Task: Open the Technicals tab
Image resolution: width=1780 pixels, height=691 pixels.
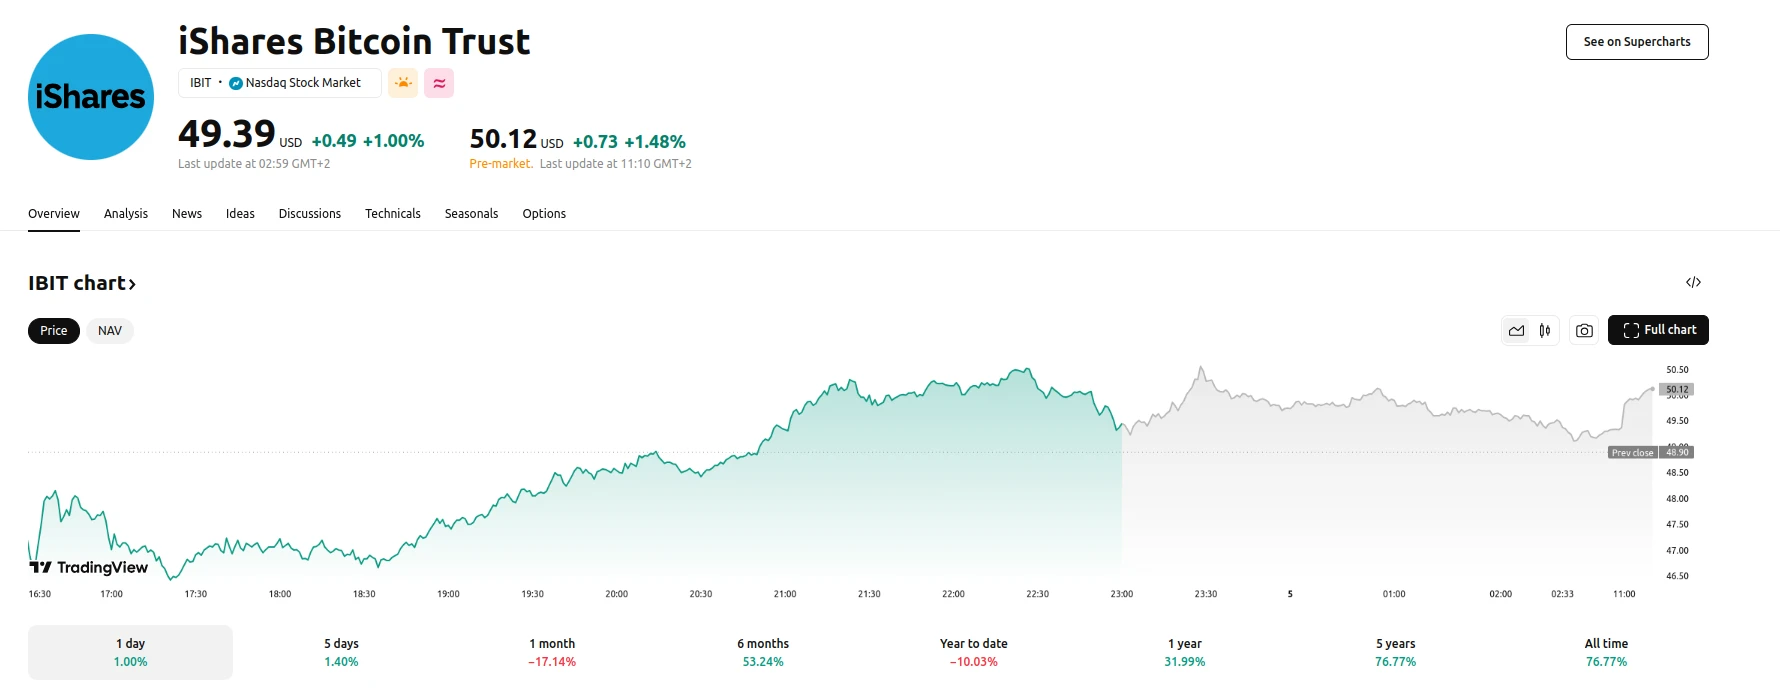Action: coord(393,214)
